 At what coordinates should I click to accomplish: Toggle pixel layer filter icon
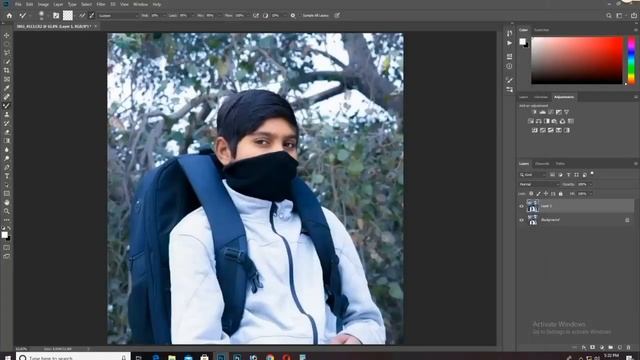(552, 175)
